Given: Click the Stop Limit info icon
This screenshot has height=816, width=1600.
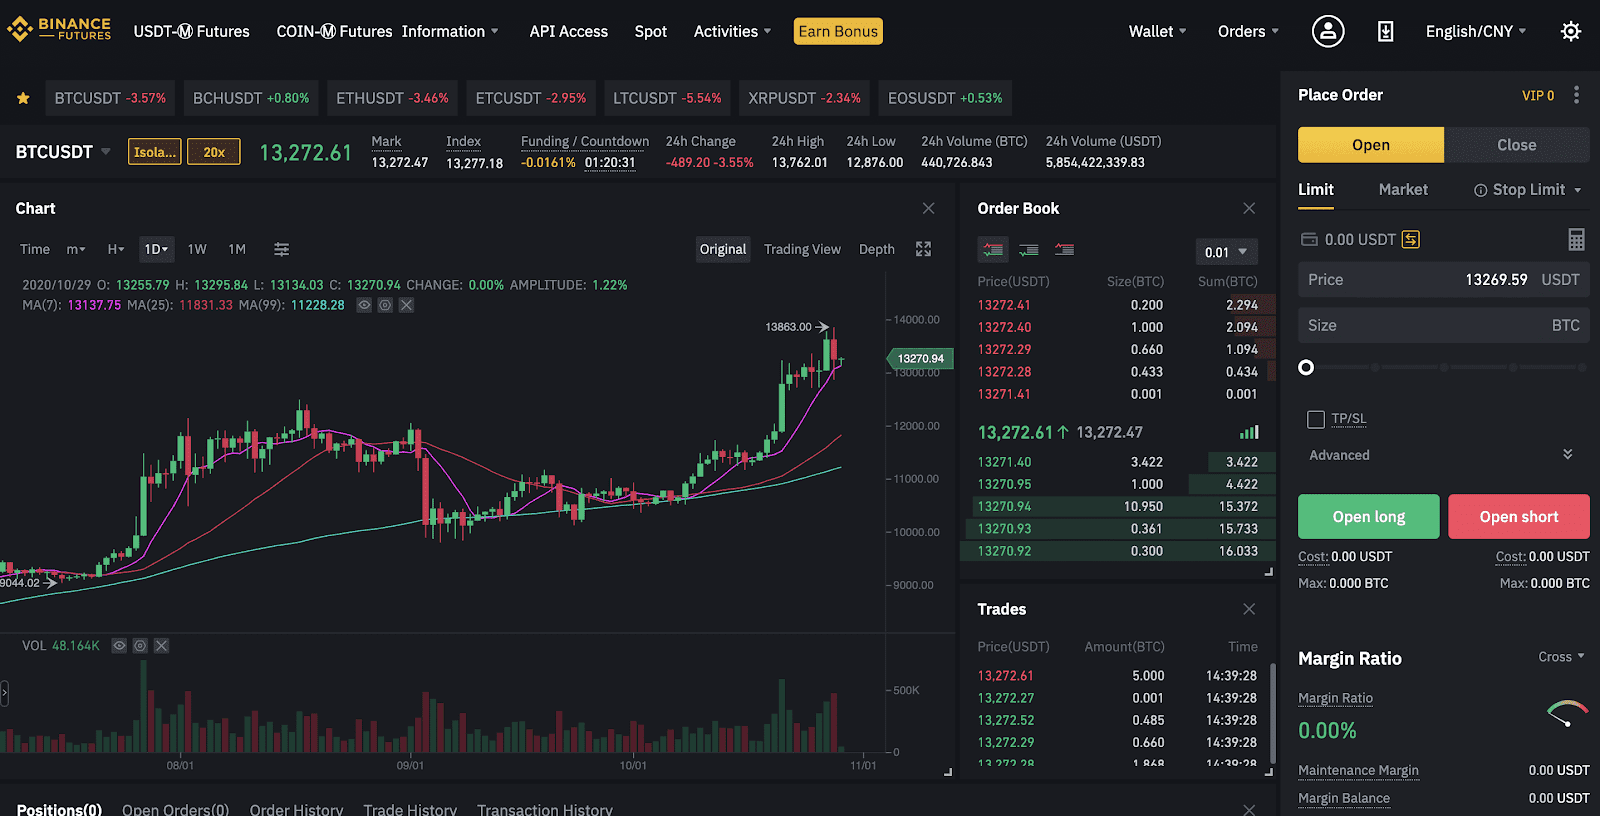Looking at the screenshot, I should pos(1480,190).
